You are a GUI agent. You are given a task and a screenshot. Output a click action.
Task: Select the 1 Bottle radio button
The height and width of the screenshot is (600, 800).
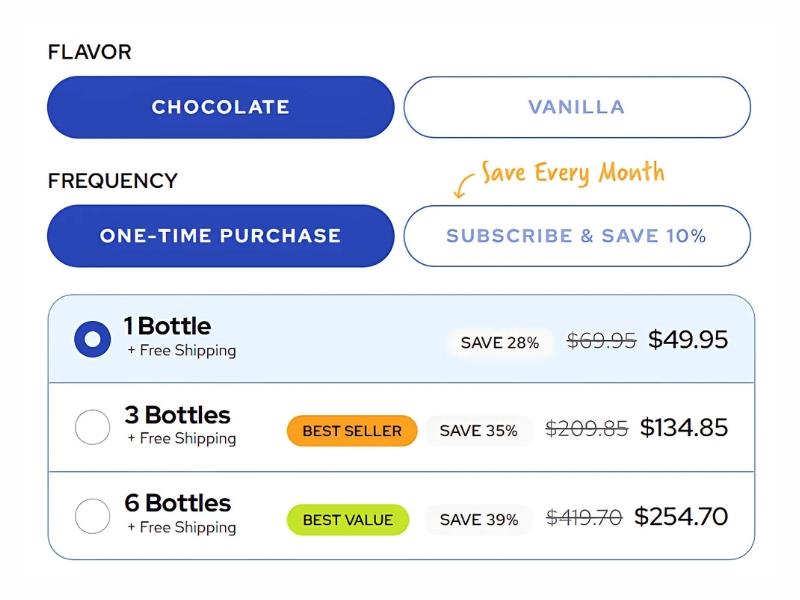[93, 339]
